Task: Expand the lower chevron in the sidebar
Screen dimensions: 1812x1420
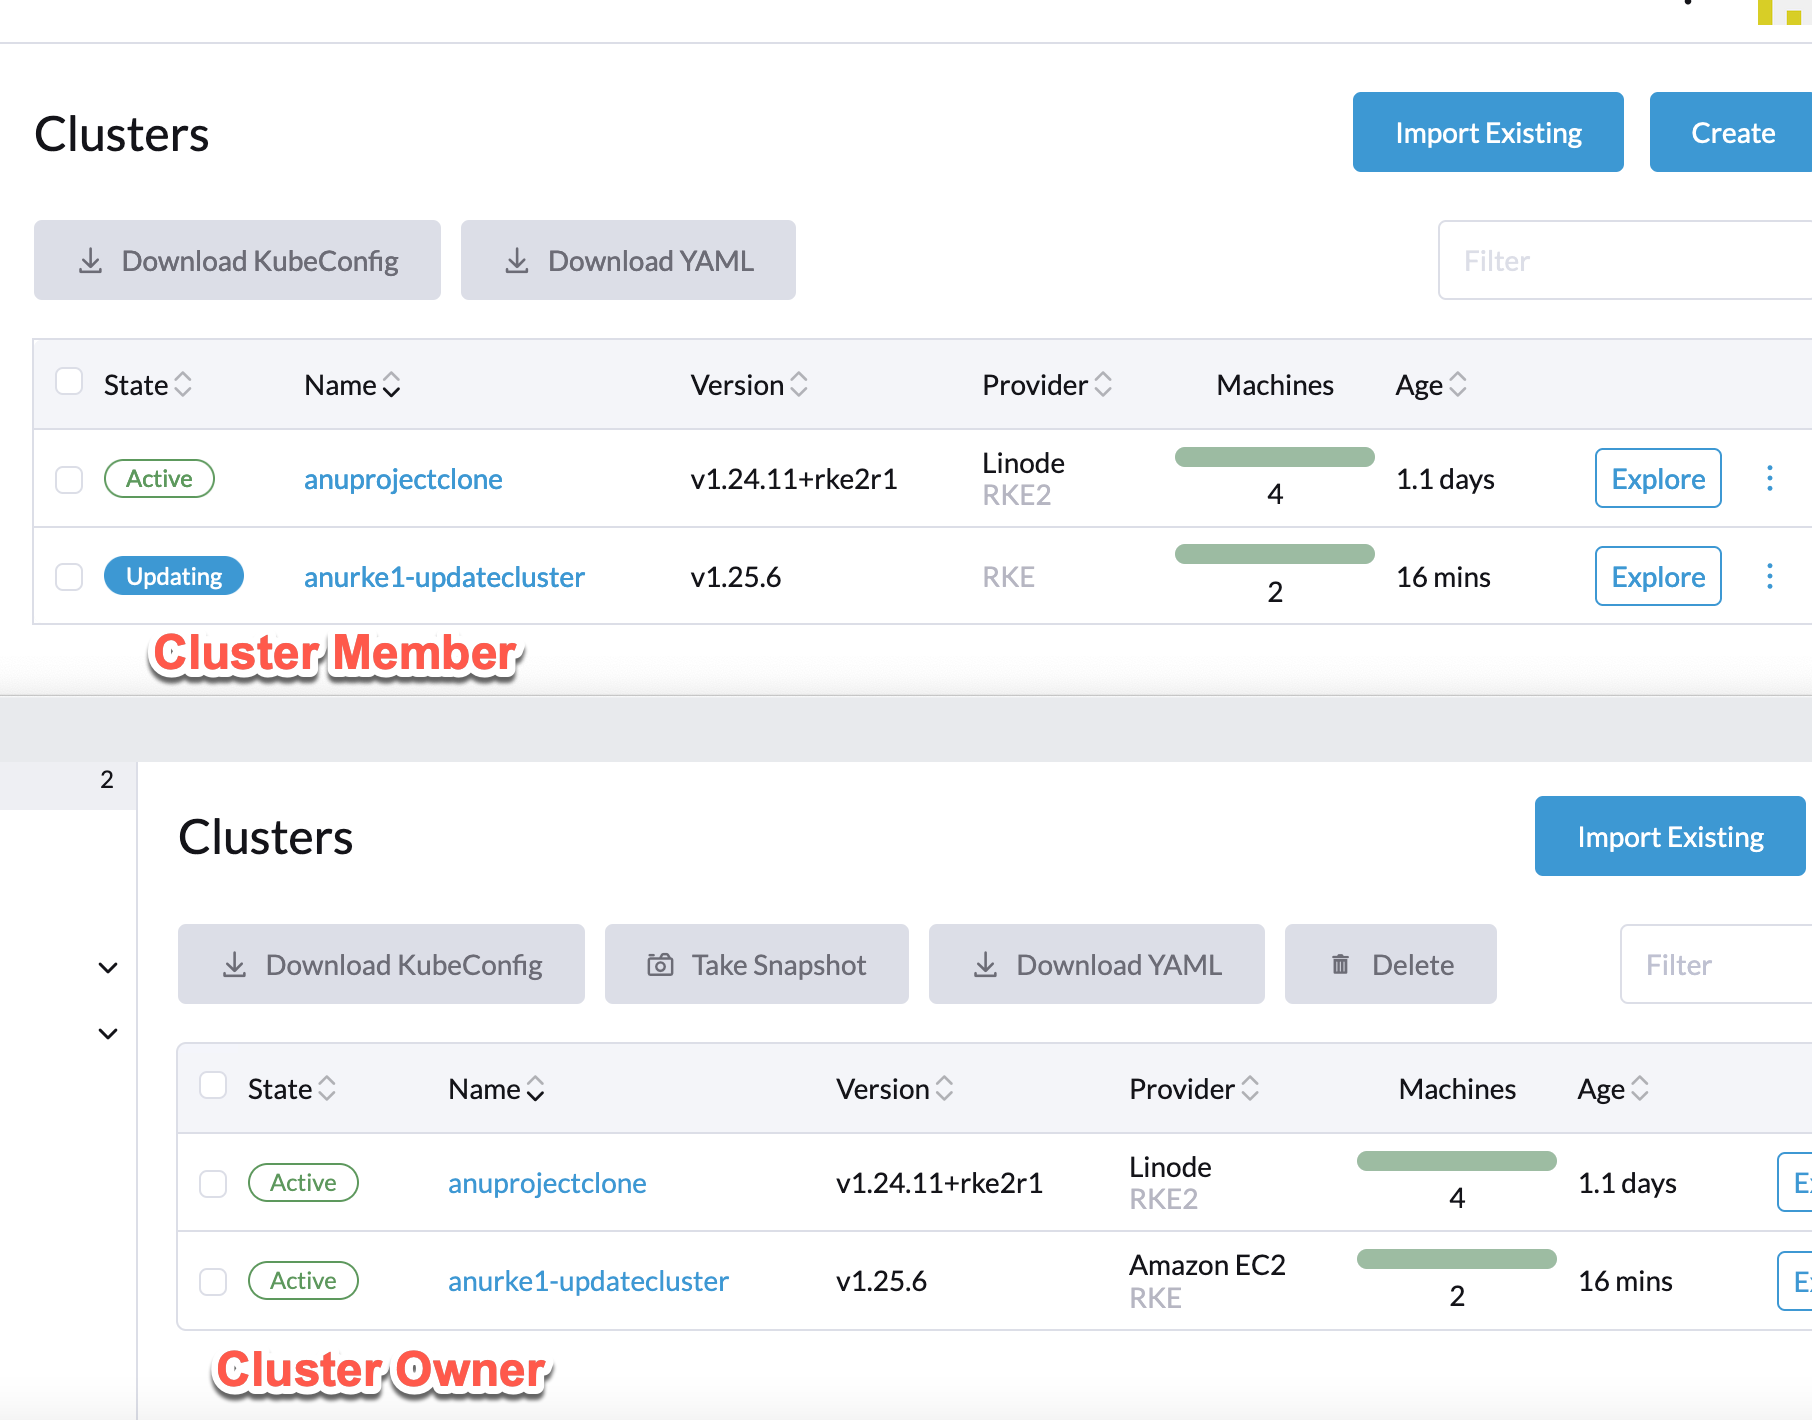Action: [107, 1033]
